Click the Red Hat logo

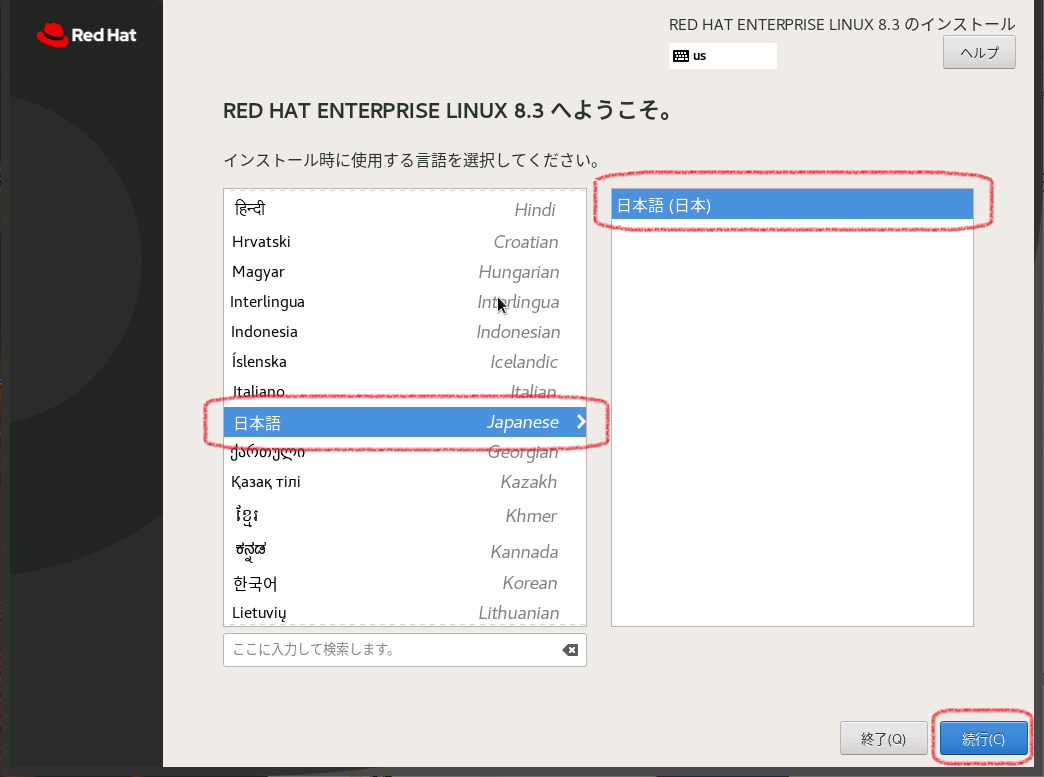coord(87,35)
